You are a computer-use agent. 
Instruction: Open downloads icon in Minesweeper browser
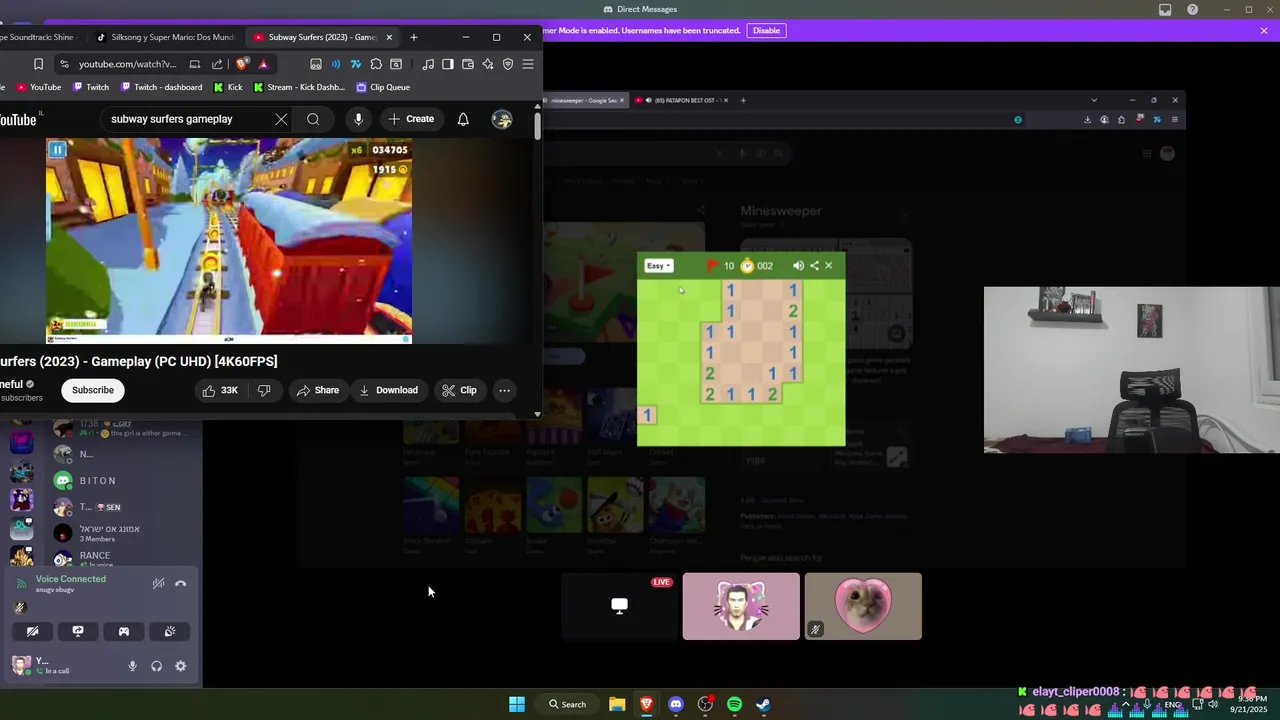[1087, 120]
